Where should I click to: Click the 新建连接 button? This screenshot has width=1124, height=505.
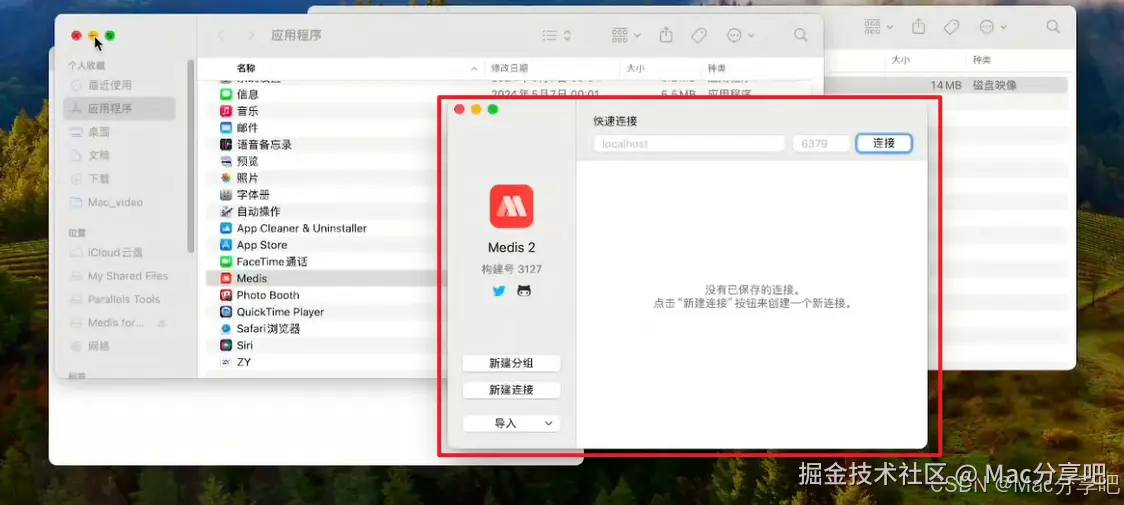pos(511,390)
